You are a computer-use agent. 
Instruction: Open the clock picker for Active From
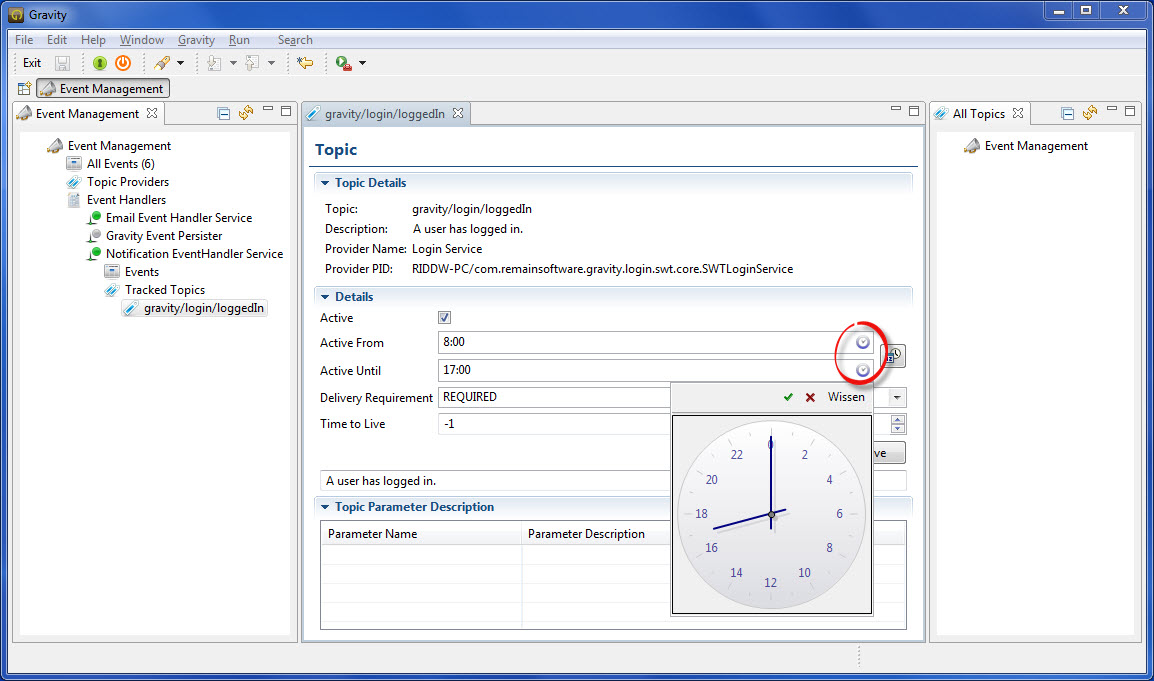click(863, 343)
